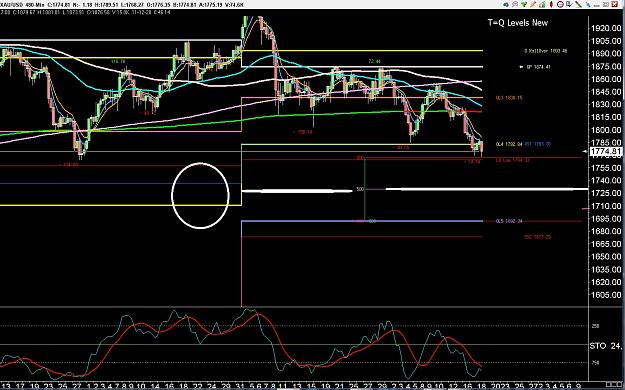Click the 'T=Q Levels New' chart label

coord(518,23)
